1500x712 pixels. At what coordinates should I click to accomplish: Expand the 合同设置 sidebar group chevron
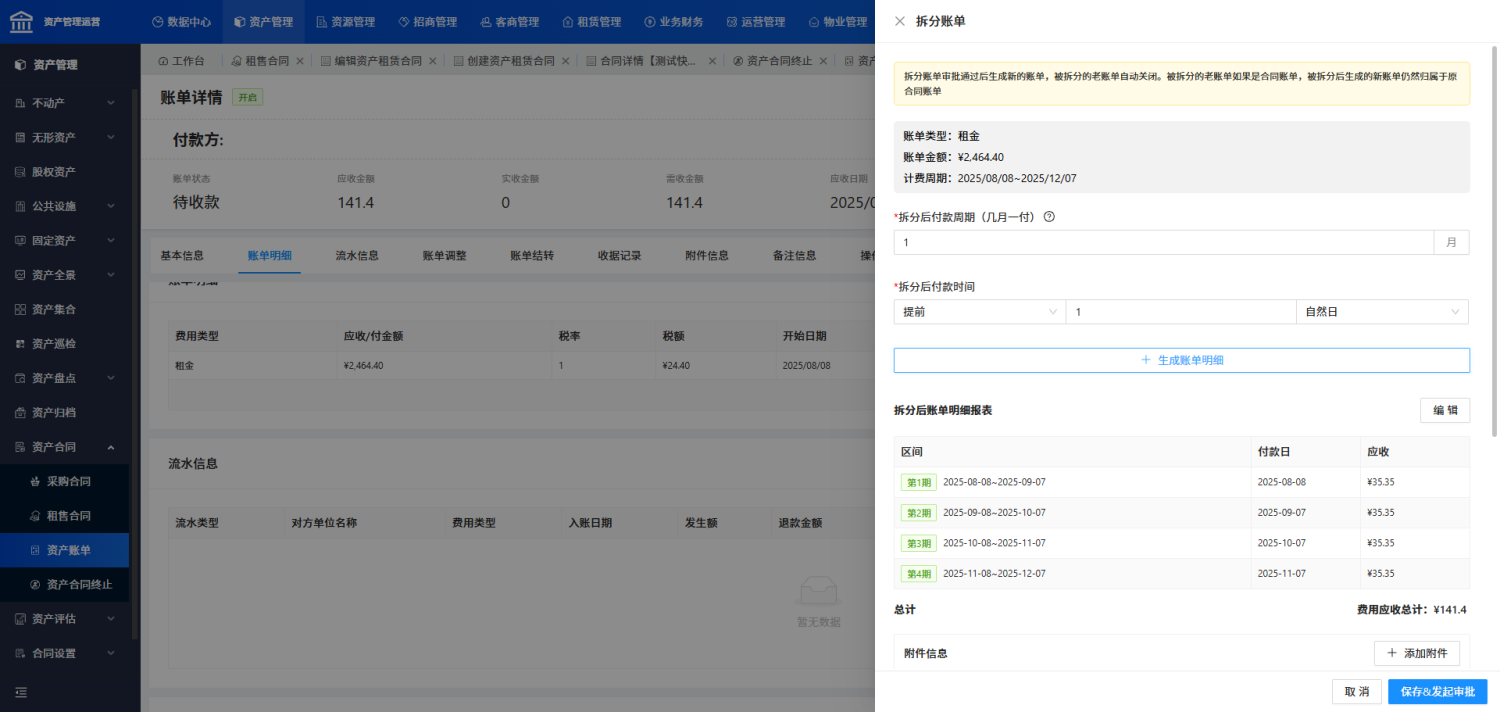[x=111, y=653]
